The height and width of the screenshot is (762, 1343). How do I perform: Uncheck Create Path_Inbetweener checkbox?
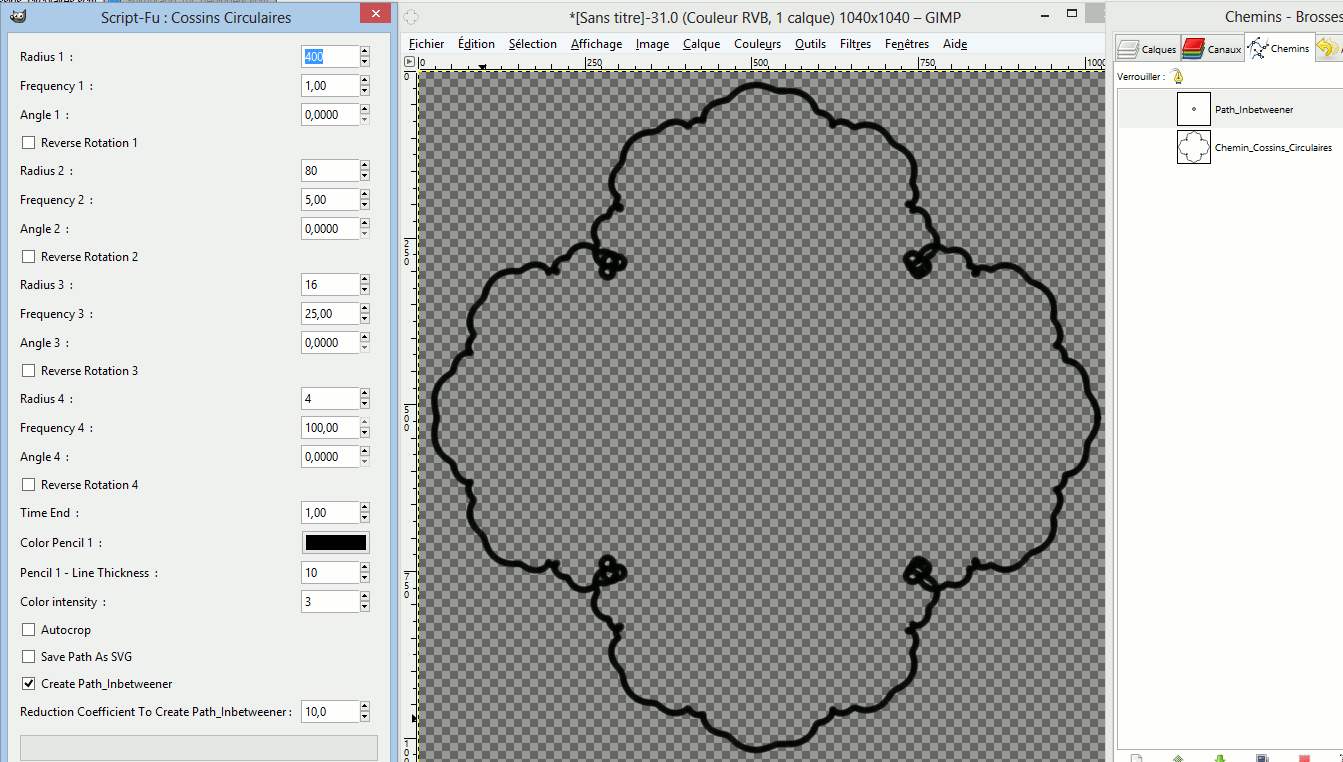[x=28, y=684]
